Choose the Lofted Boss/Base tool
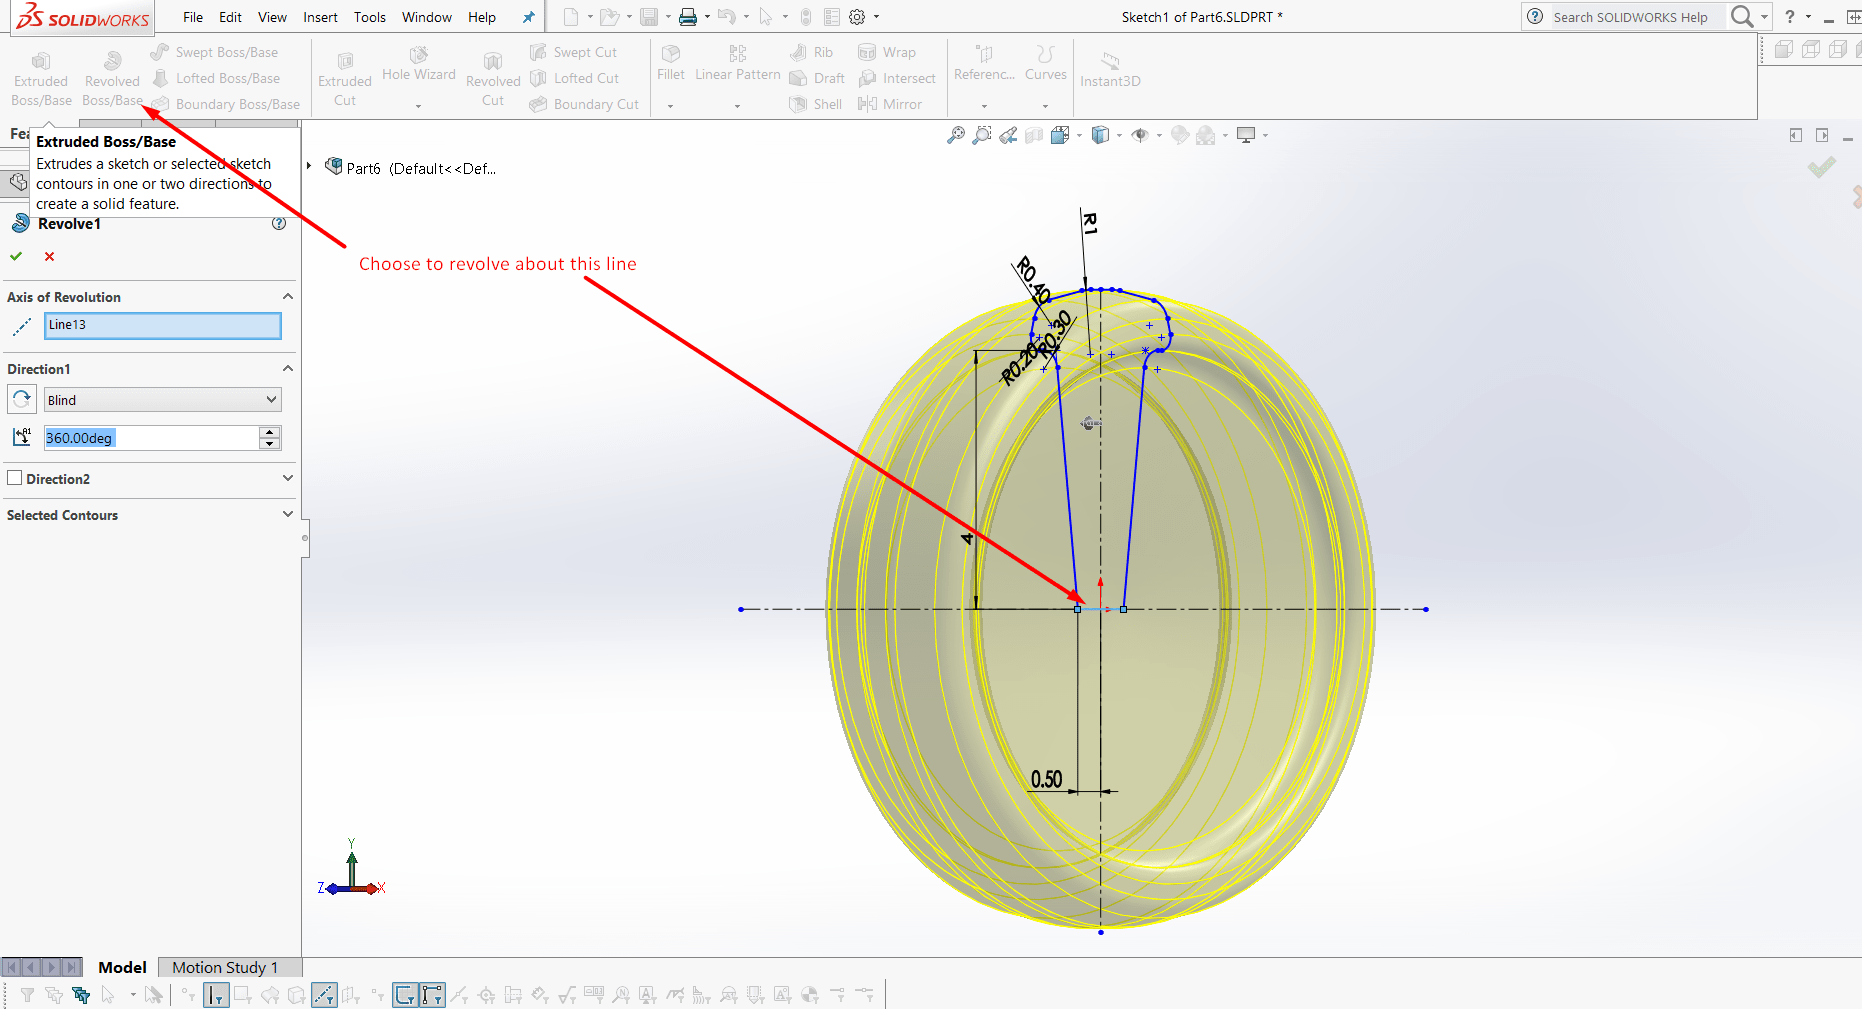The width and height of the screenshot is (1862, 1009). (x=216, y=78)
